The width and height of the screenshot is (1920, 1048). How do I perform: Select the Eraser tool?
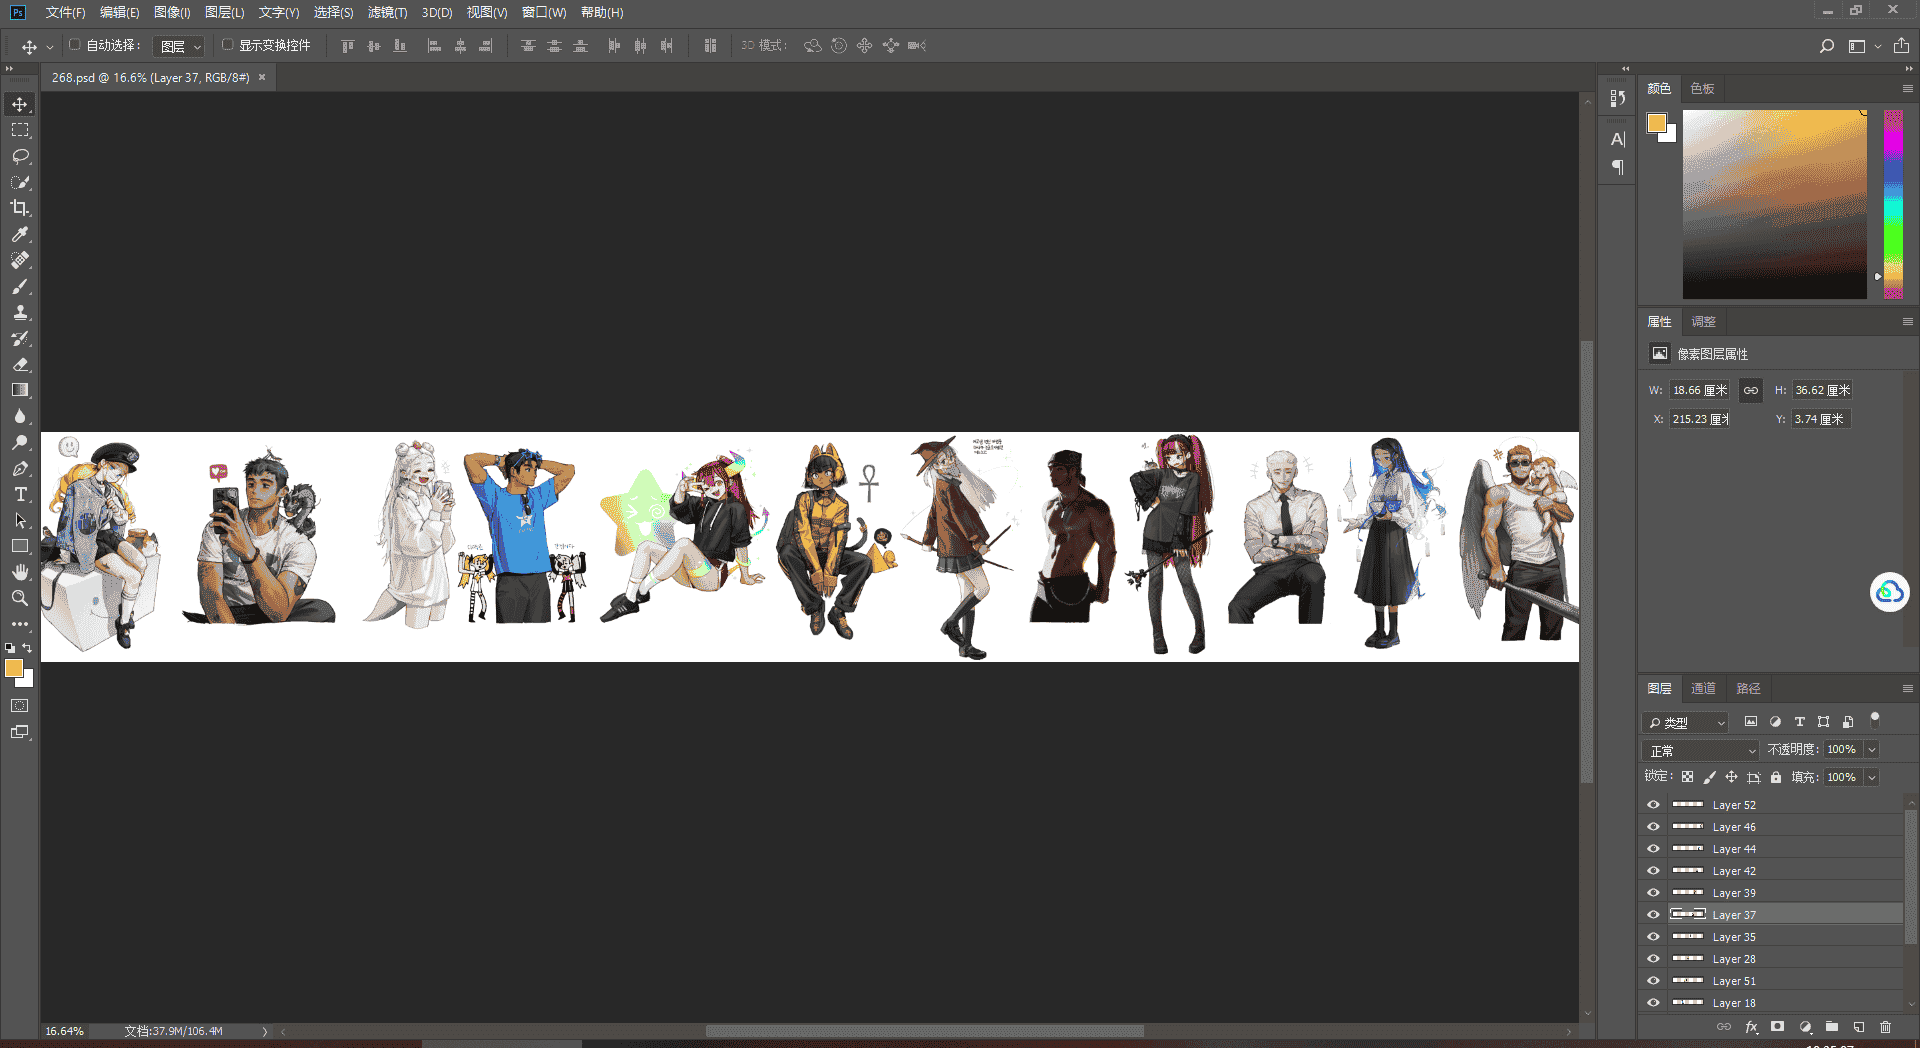pyautogui.click(x=20, y=364)
